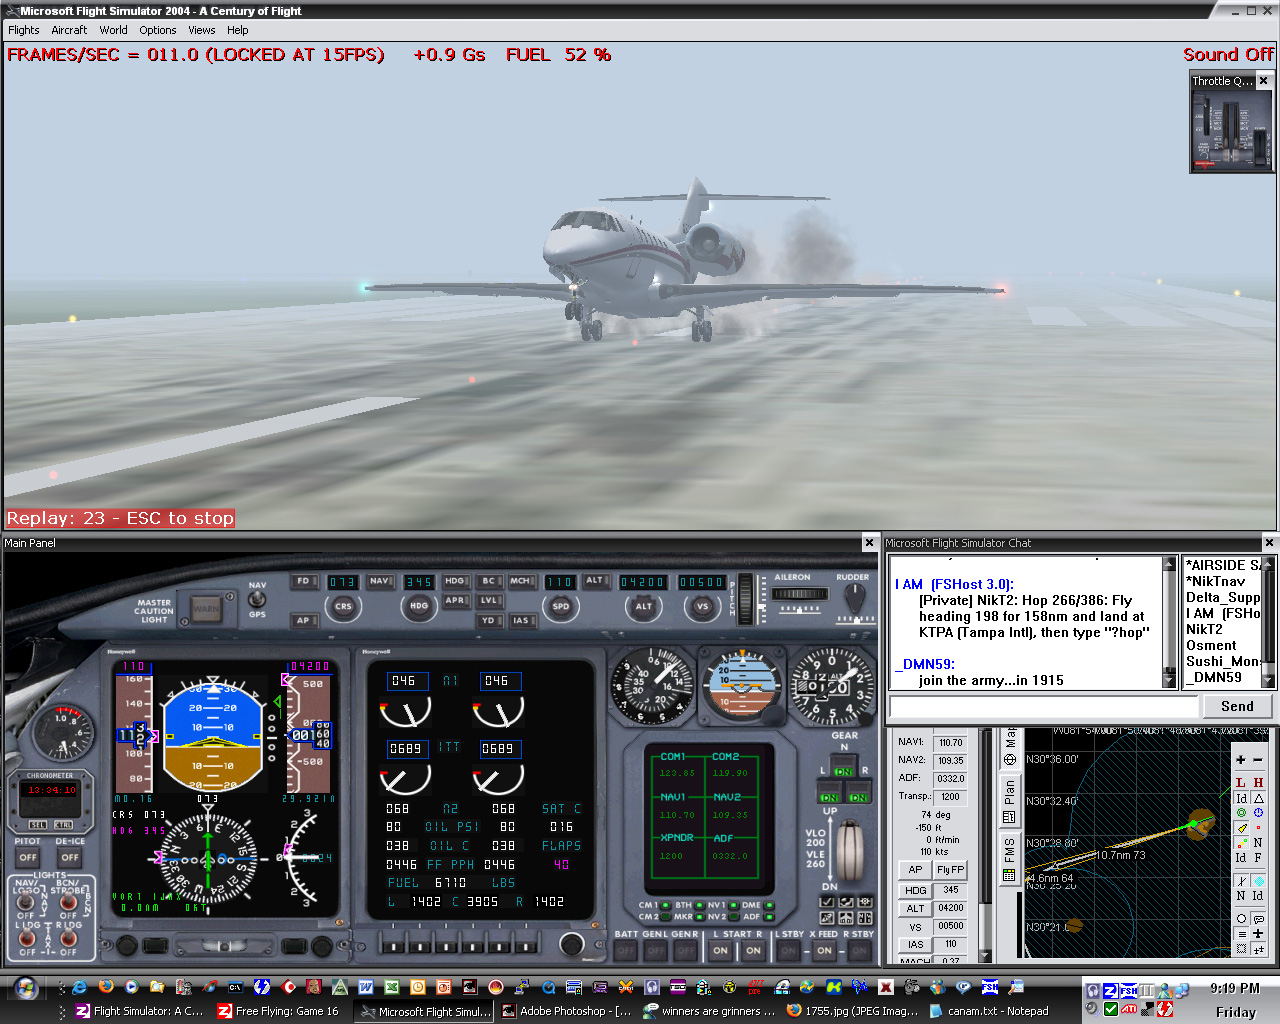Turn the CRS course knob

pyautogui.click(x=343, y=606)
